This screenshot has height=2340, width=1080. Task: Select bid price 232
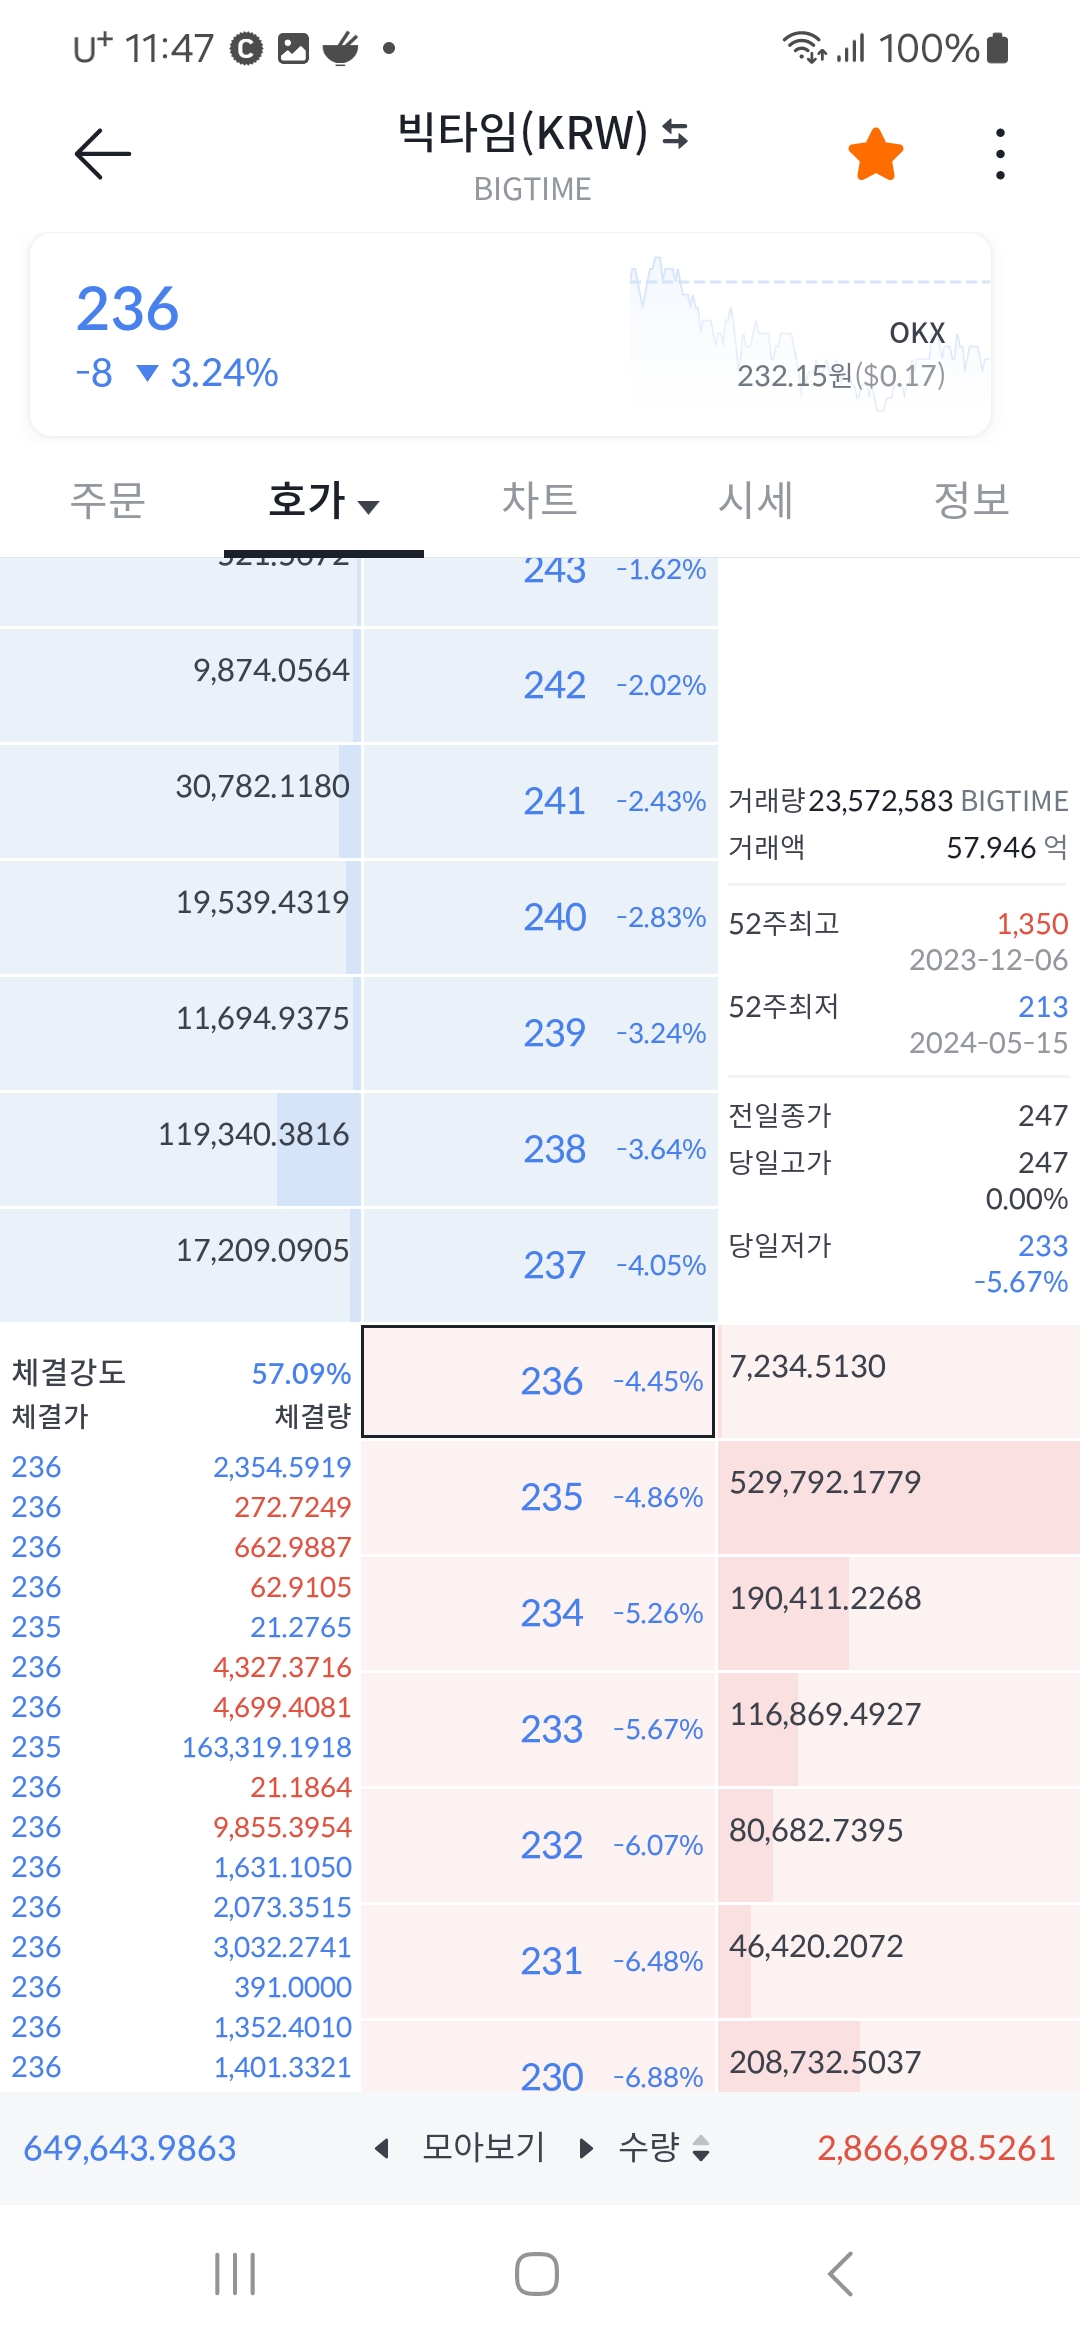pyautogui.click(x=538, y=1846)
